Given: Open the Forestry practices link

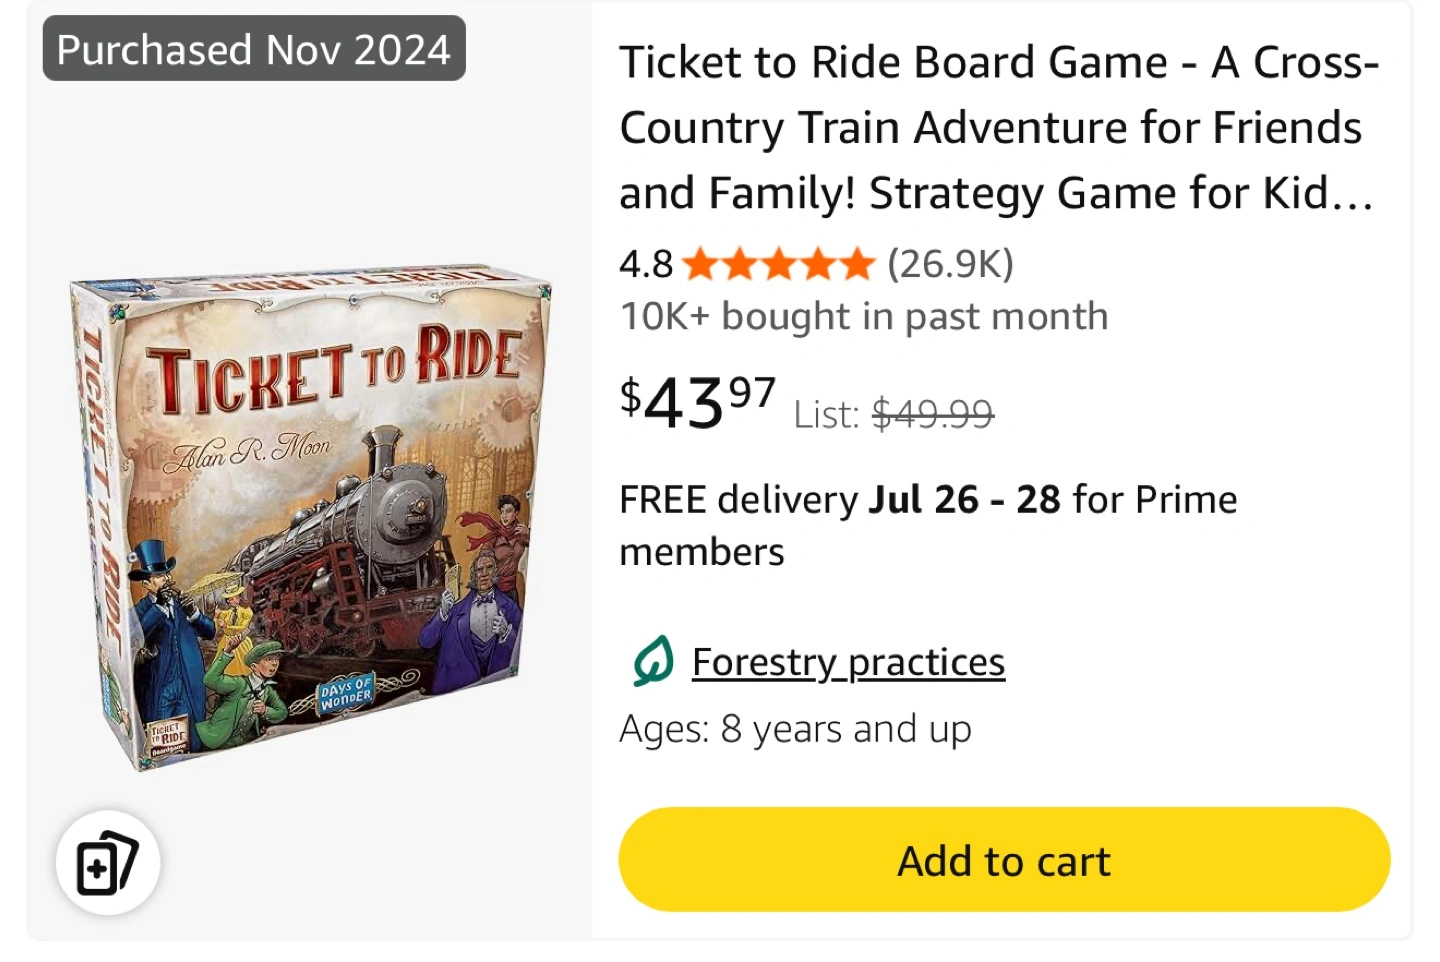Looking at the screenshot, I should click(848, 662).
